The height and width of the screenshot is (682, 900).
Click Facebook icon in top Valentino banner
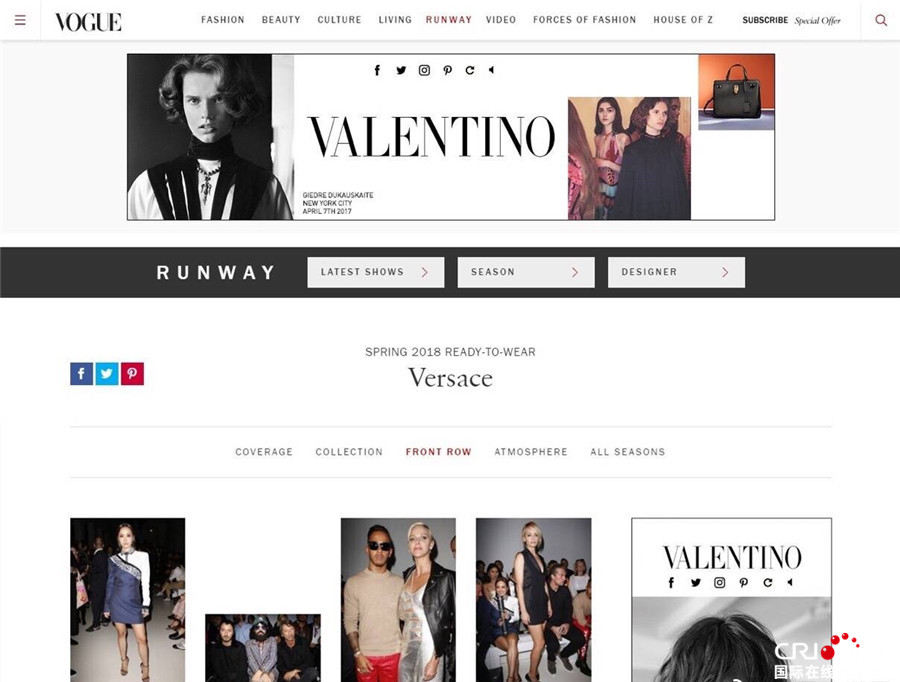pos(377,70)
